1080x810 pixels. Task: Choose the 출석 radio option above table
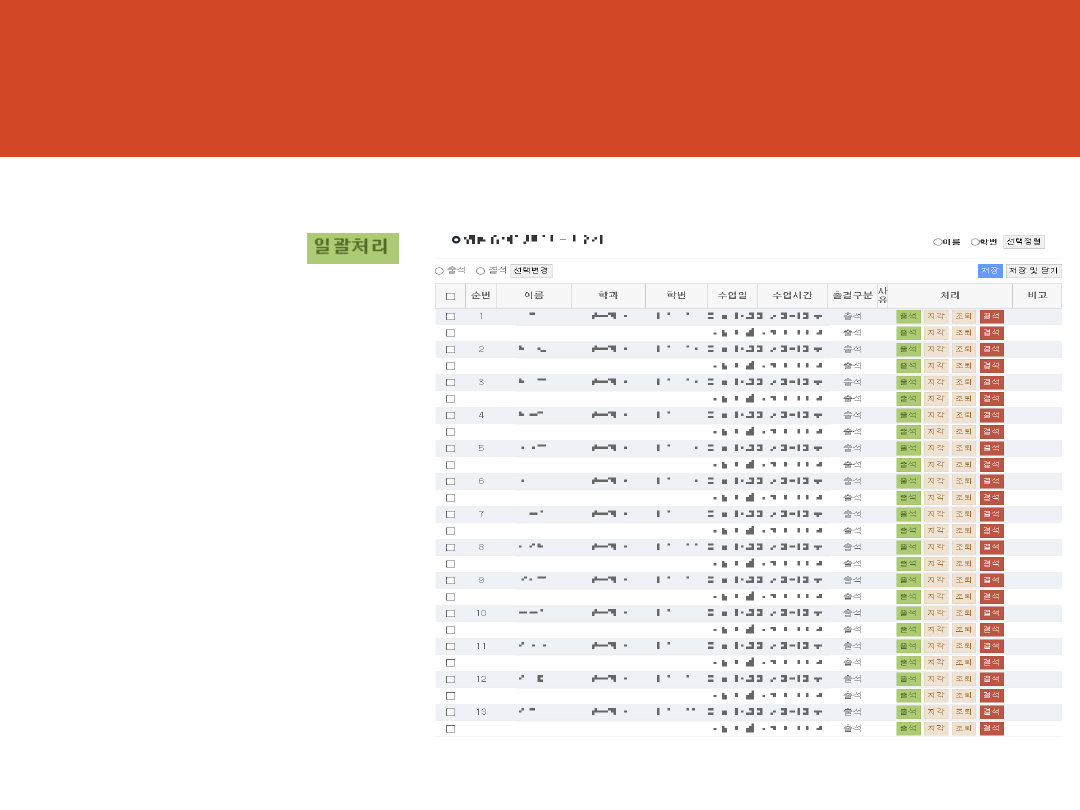439,271
